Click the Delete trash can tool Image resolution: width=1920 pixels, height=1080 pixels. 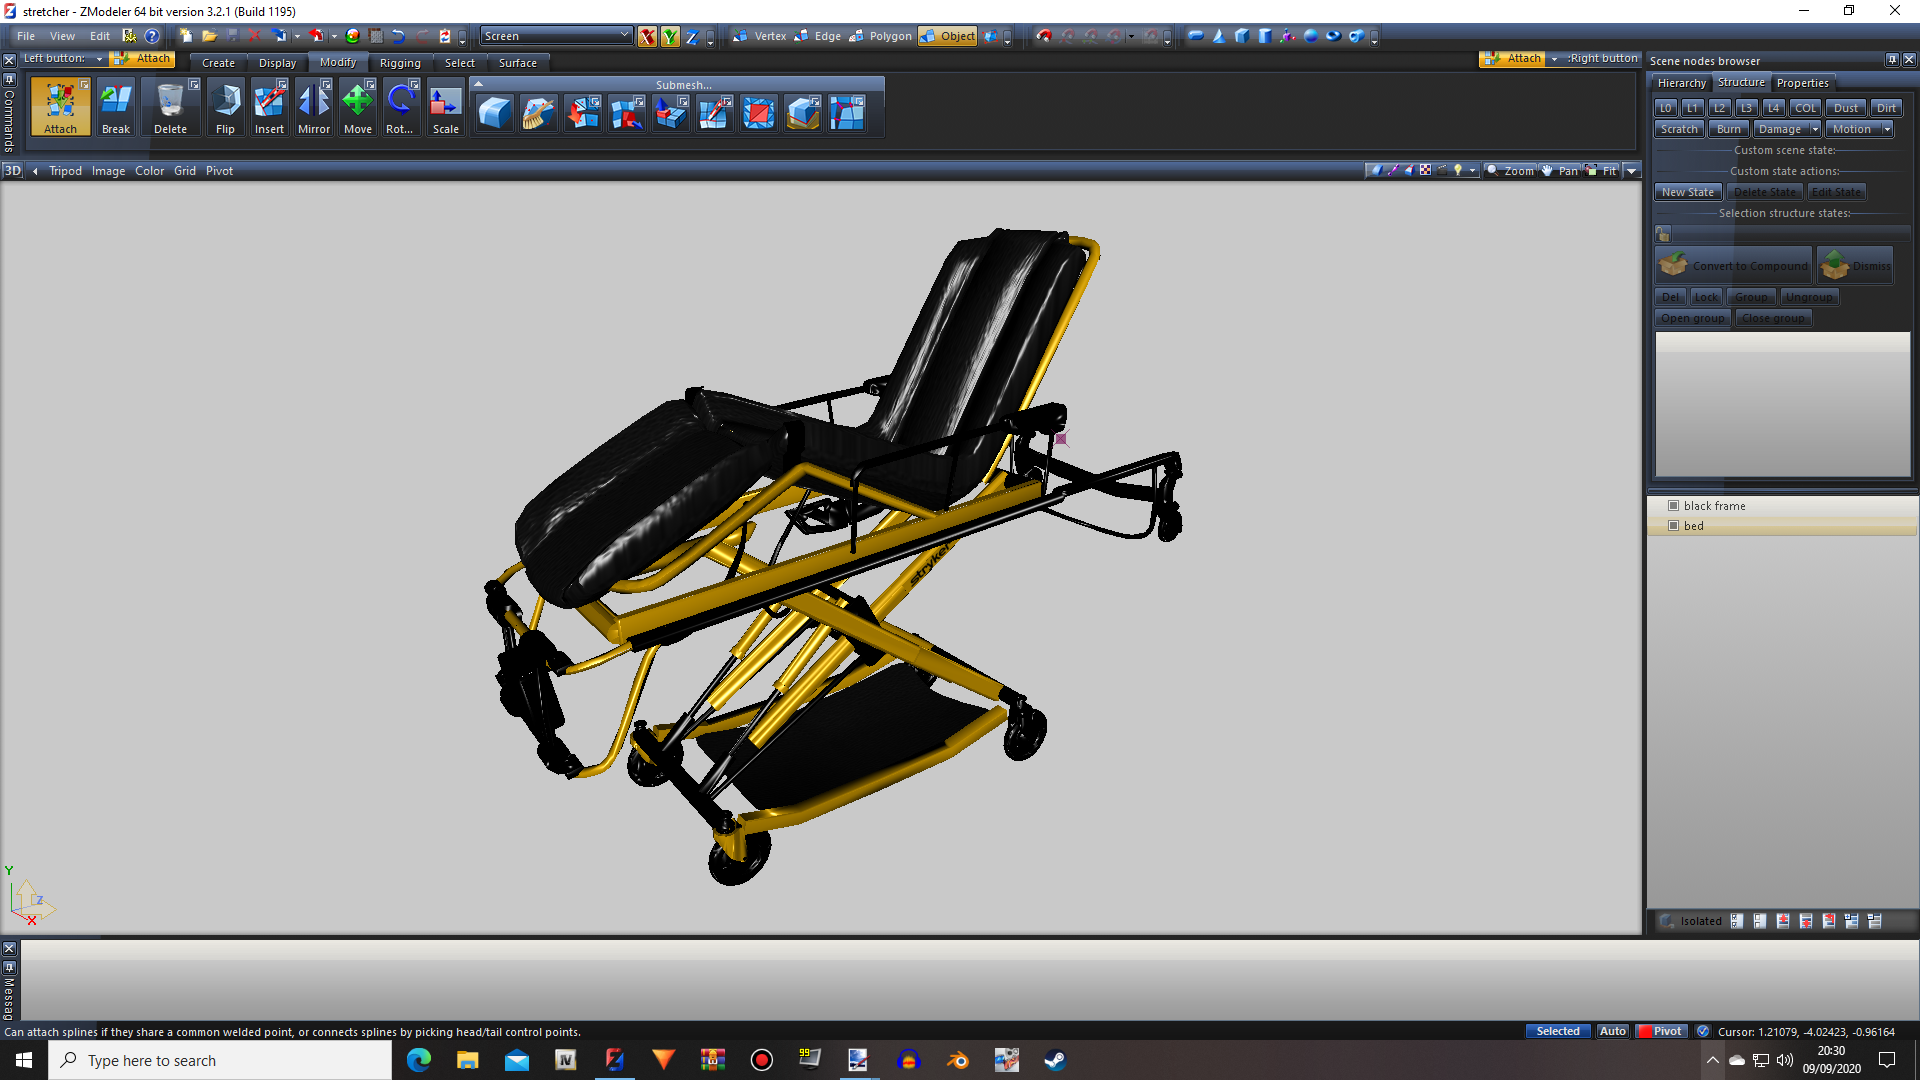(x=170, y=107)
